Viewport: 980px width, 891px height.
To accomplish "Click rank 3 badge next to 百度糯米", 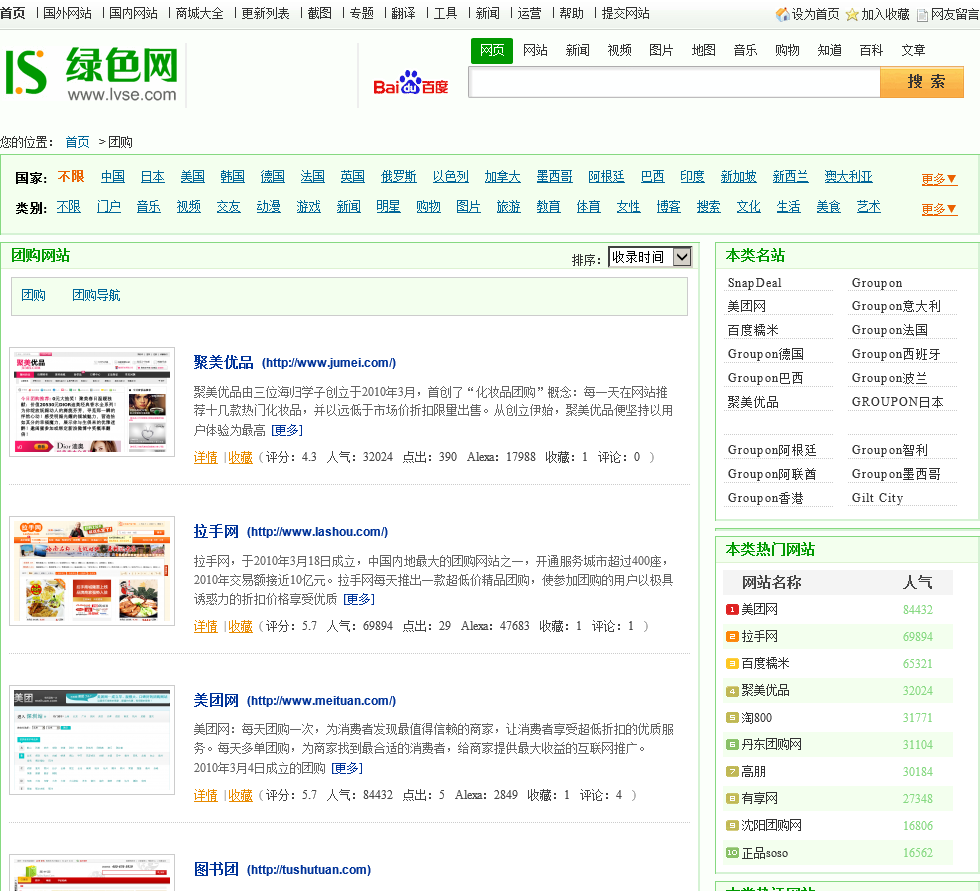I will (732, 664).
